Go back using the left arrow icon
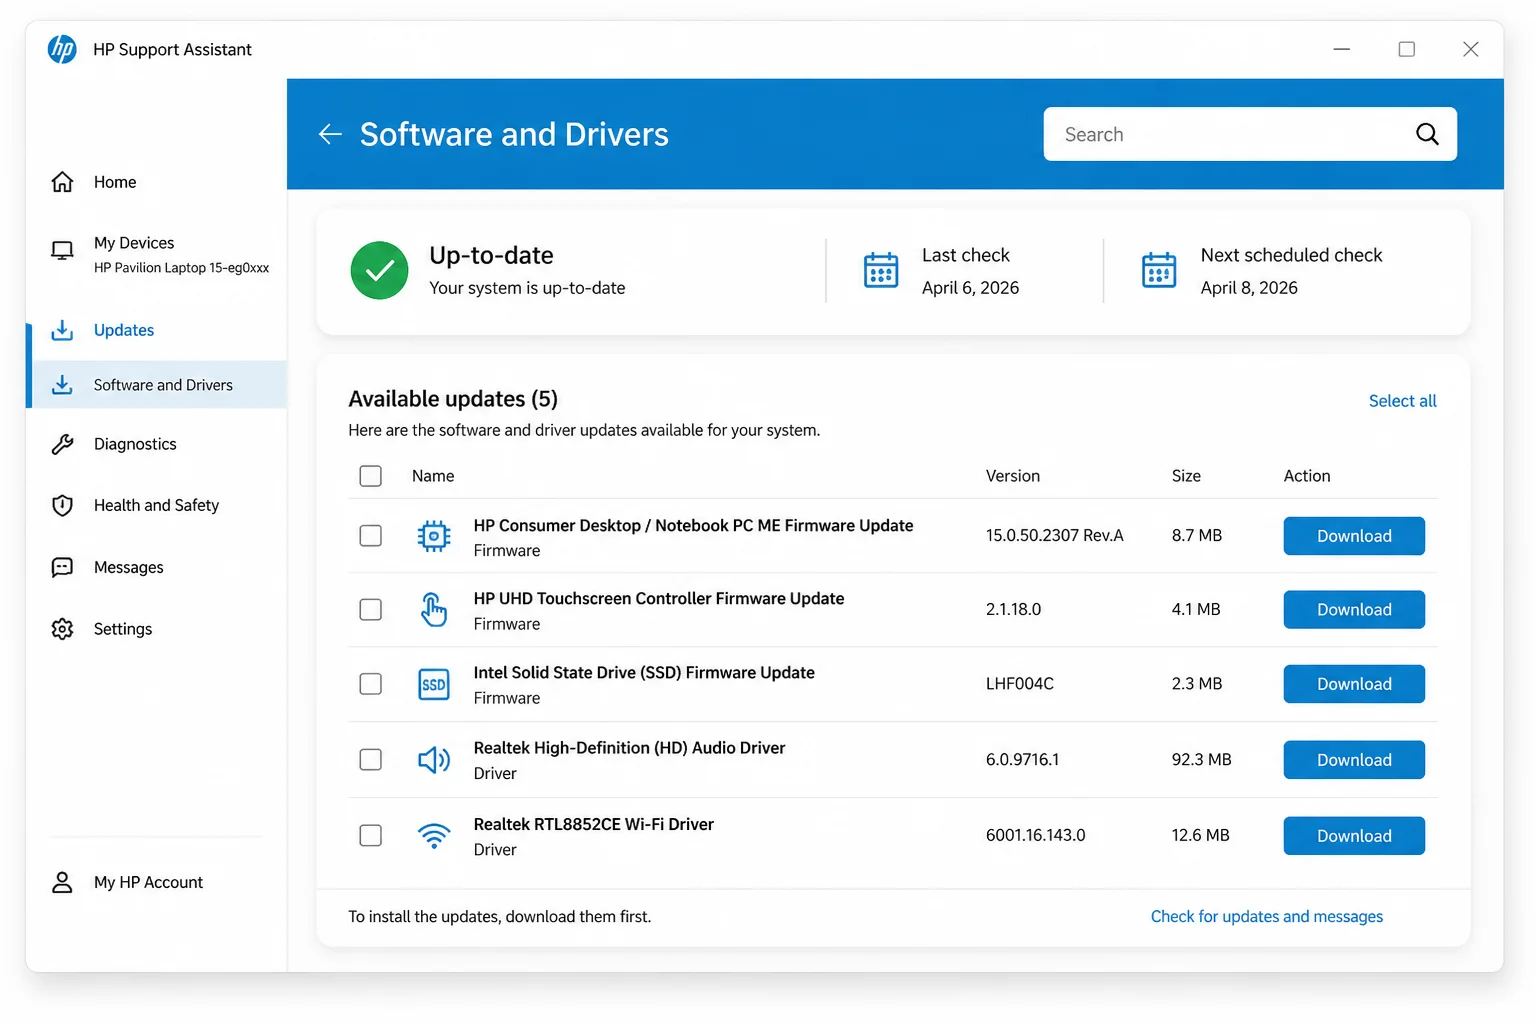The image size is (1536, 1024). 330,134
